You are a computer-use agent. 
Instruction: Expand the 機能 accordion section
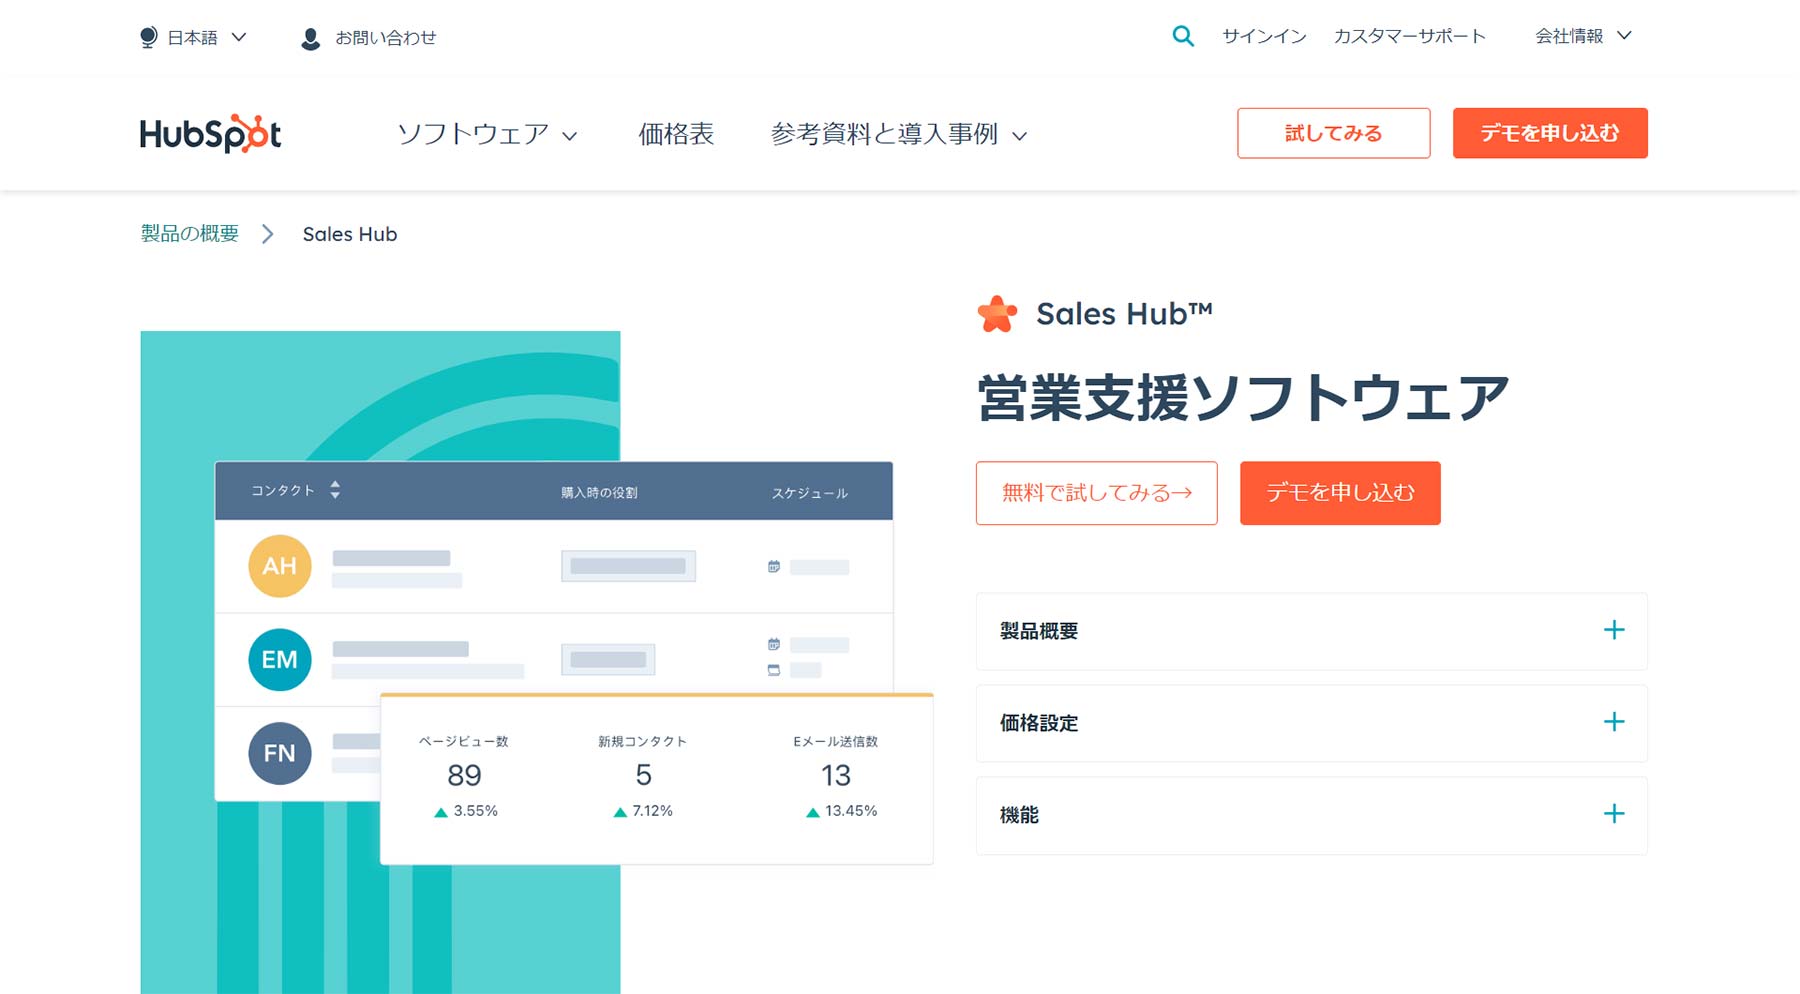[x=1312, y=815]
